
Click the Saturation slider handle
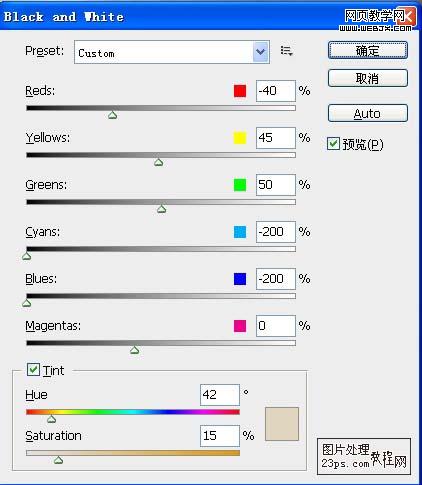58,460
